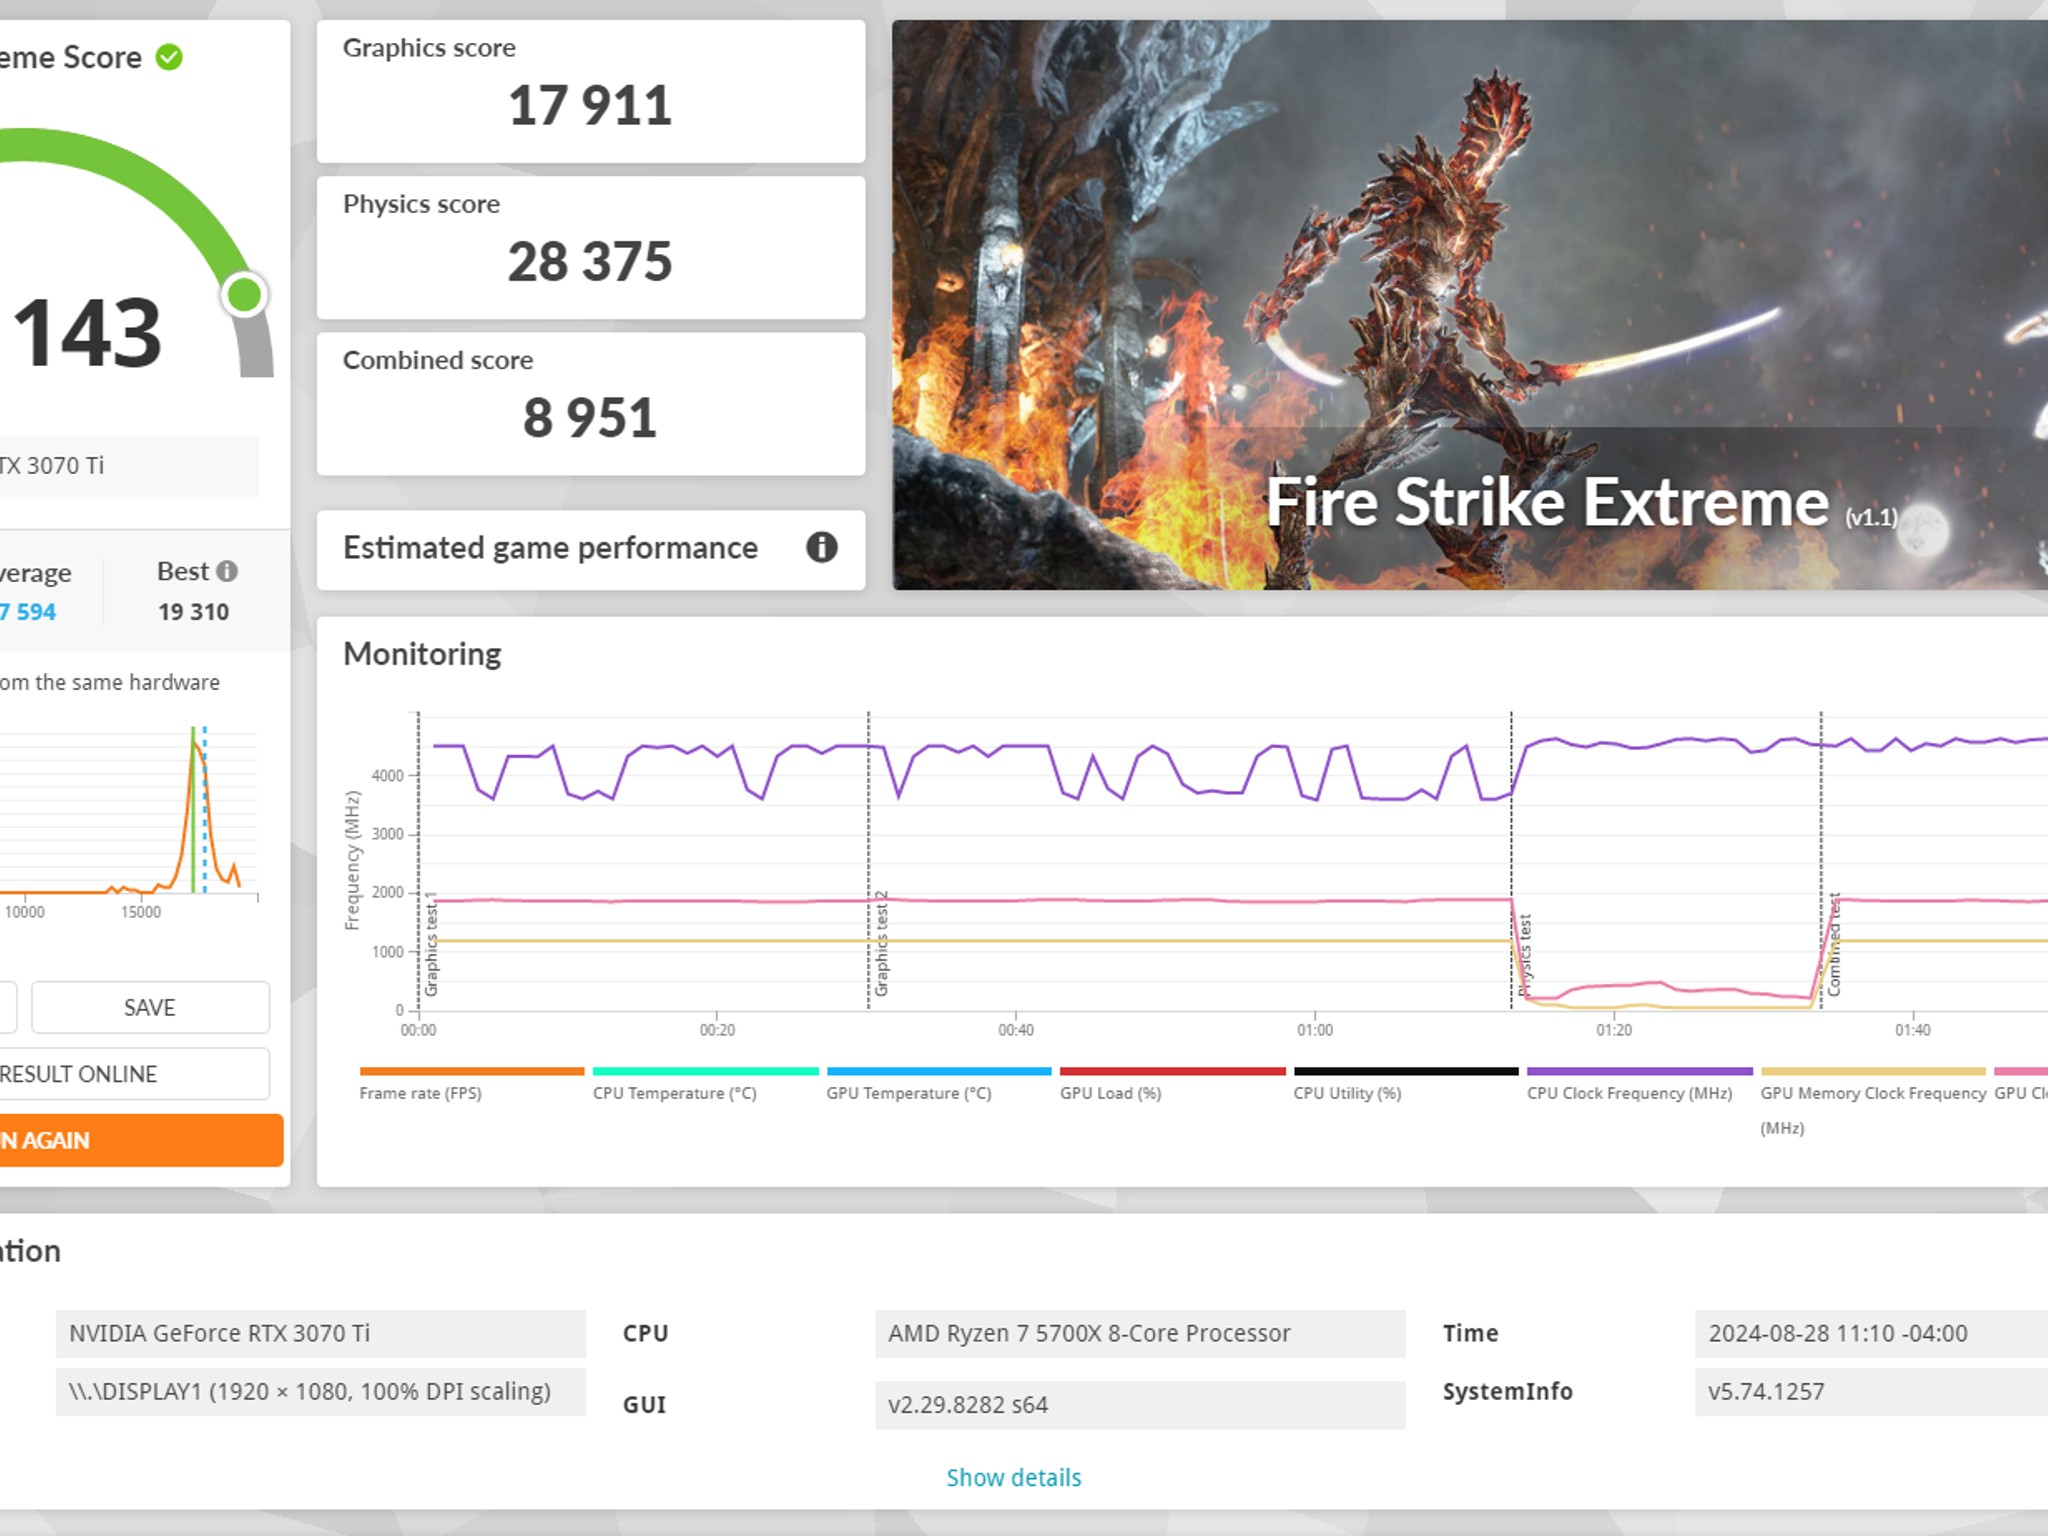The image size is (2048, 1536).
Task: Click the green validation checkmark next to Score
Action: (169, 57)
